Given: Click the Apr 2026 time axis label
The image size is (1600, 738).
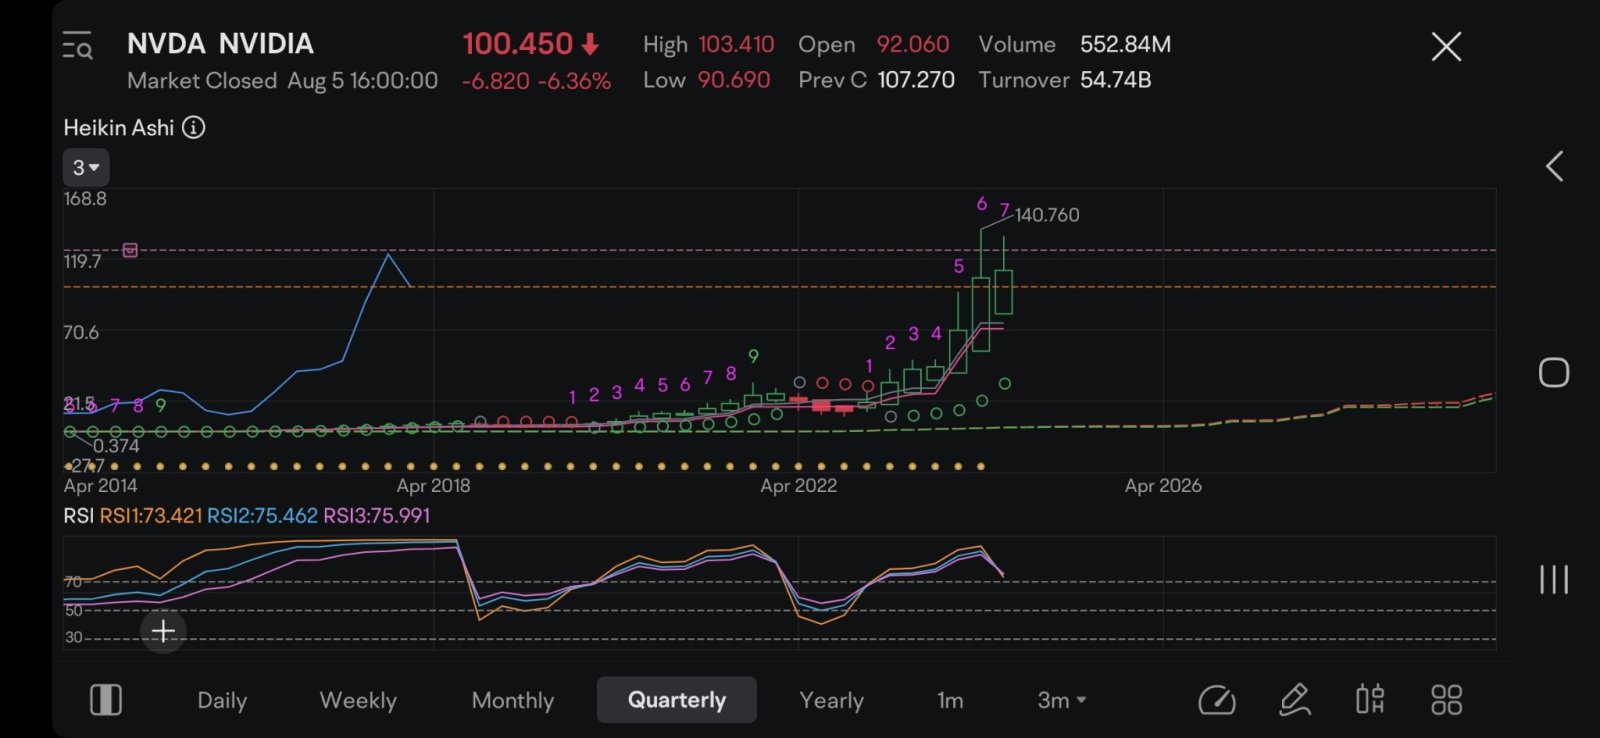Looking at the screenshot, I should pos(1163,486).
